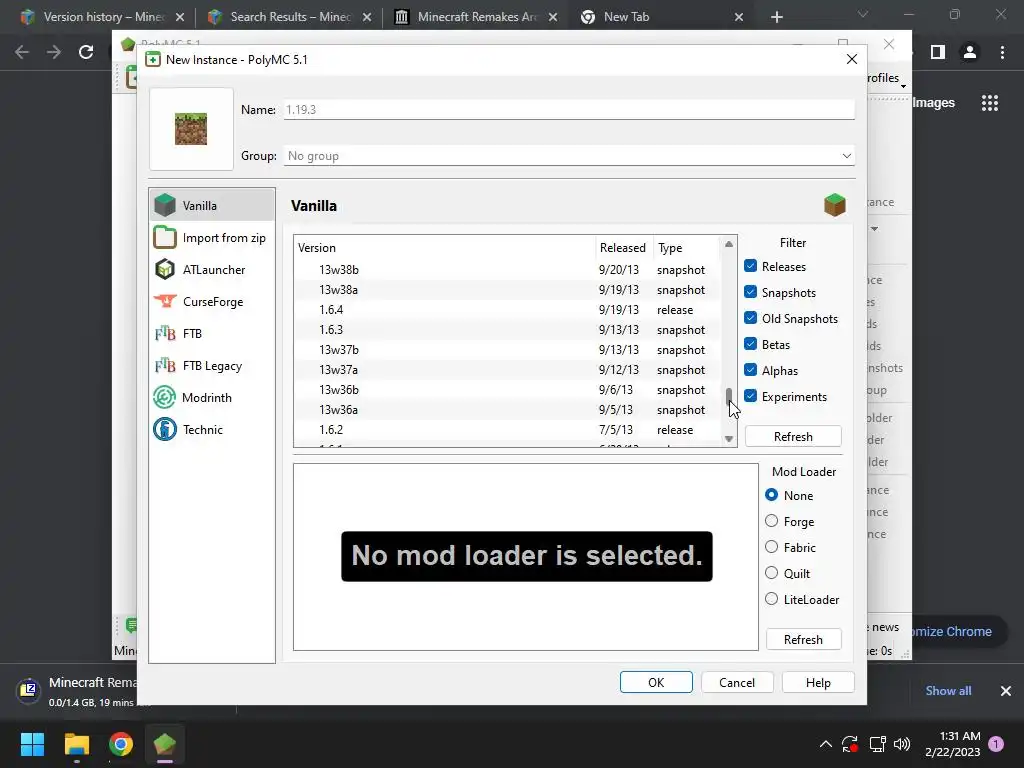Image resolution: width=1024 pixels, height=768 pixels.
Task: Disable the Experiments filter checkbox
Action: [x=750, y=396]
